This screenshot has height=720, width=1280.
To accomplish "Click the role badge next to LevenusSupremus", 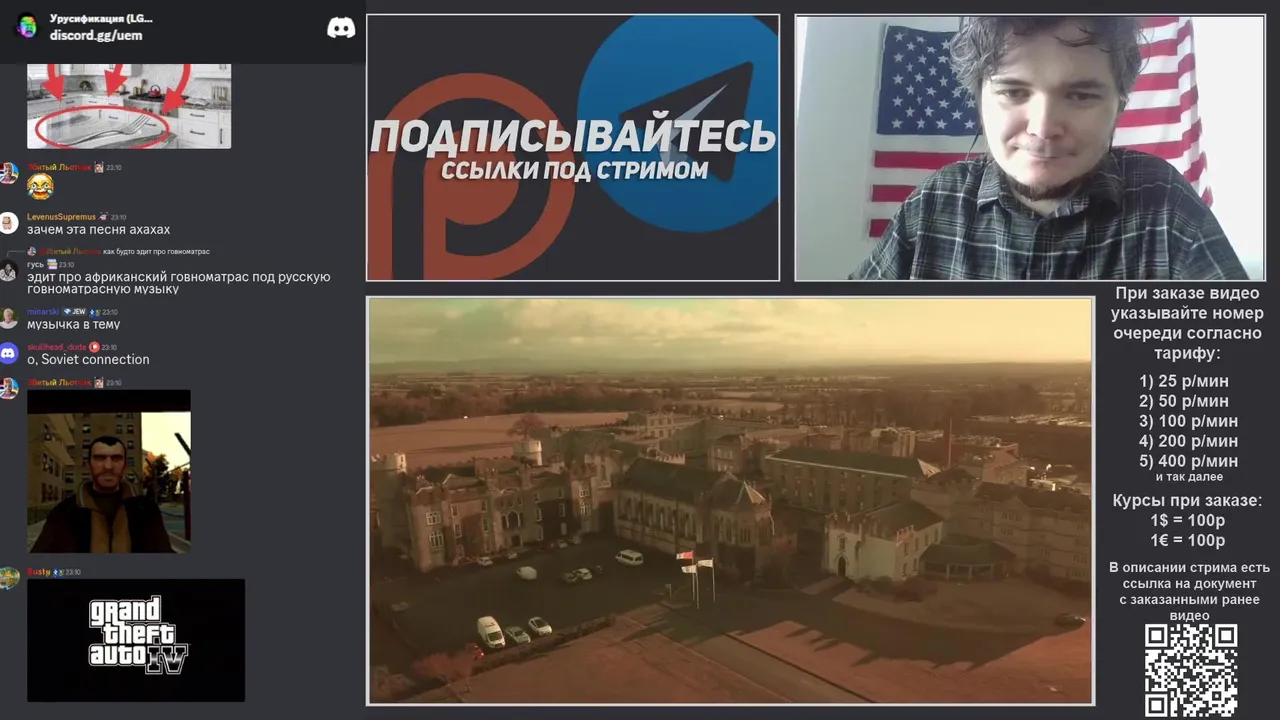I will pyautogui.click(x=103, y=217).
